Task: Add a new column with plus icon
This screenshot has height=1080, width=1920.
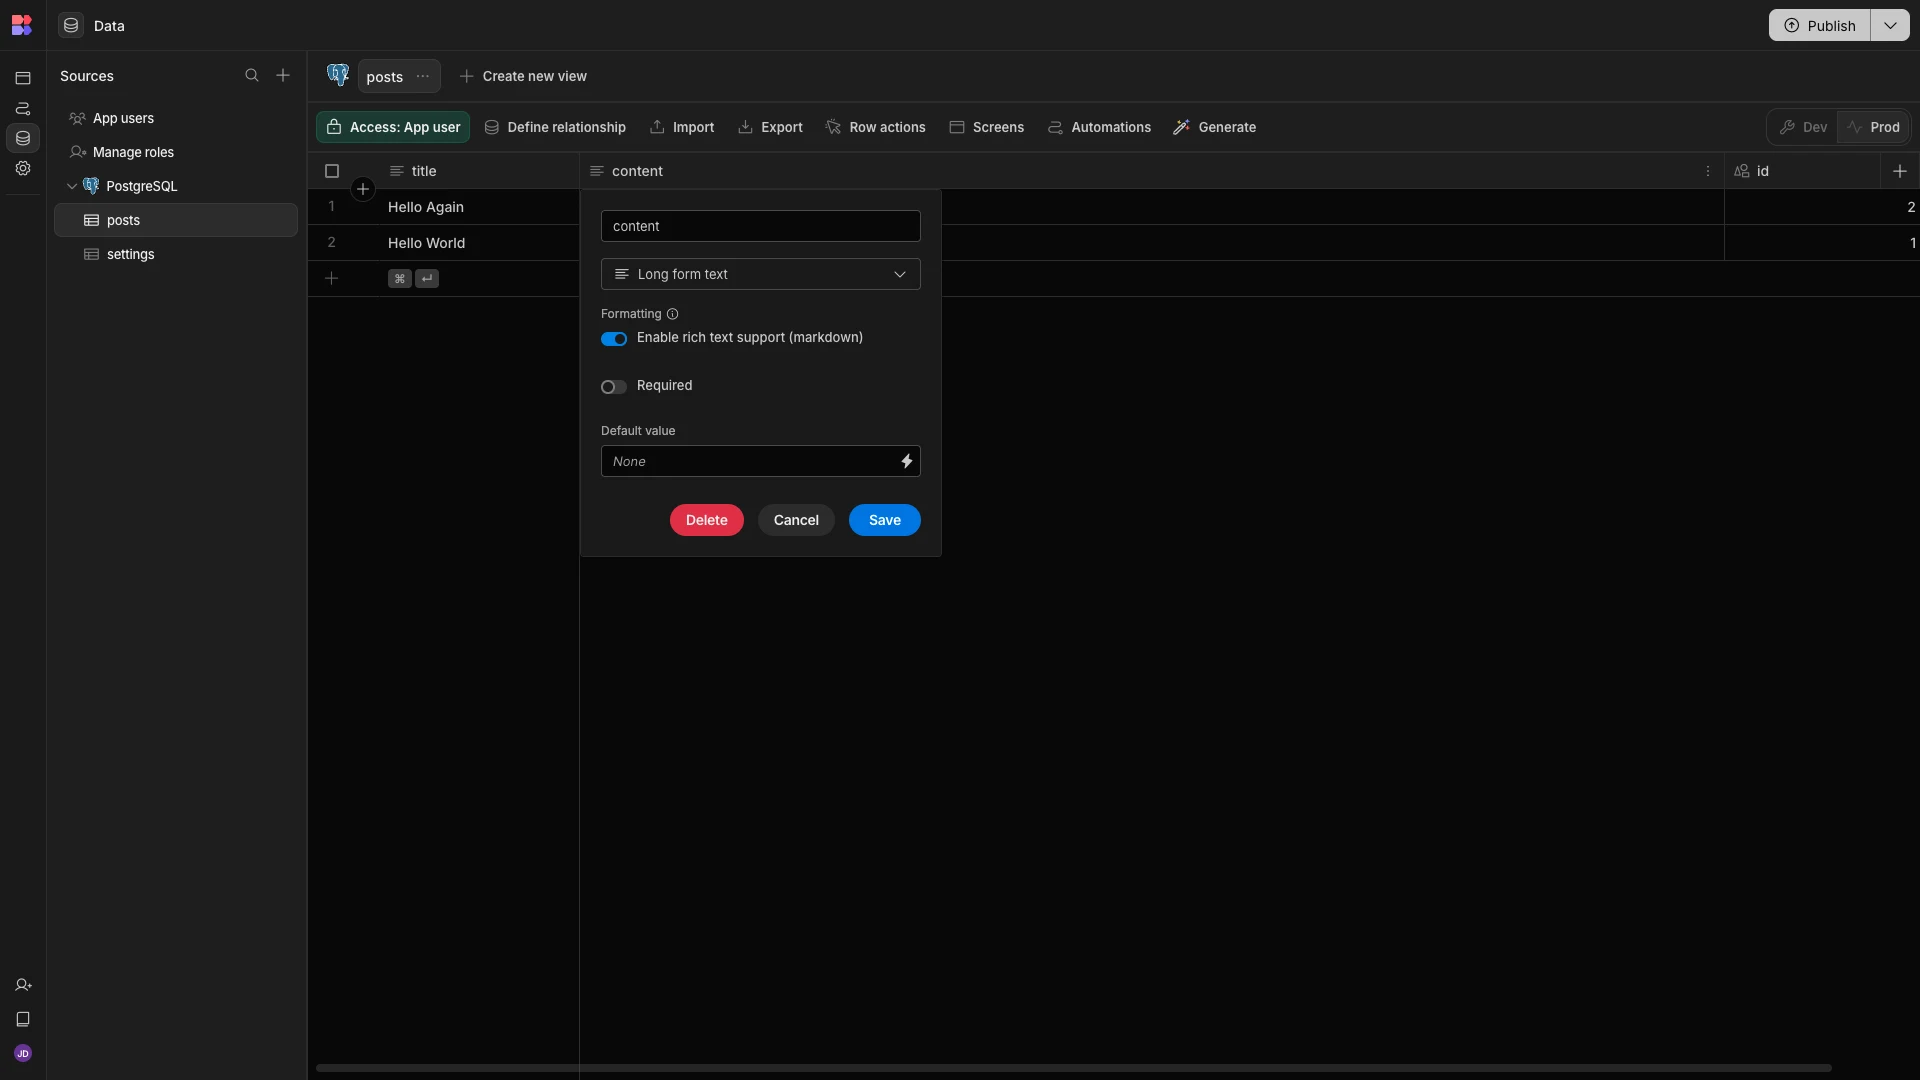Action: click(x=1900, y=171)
